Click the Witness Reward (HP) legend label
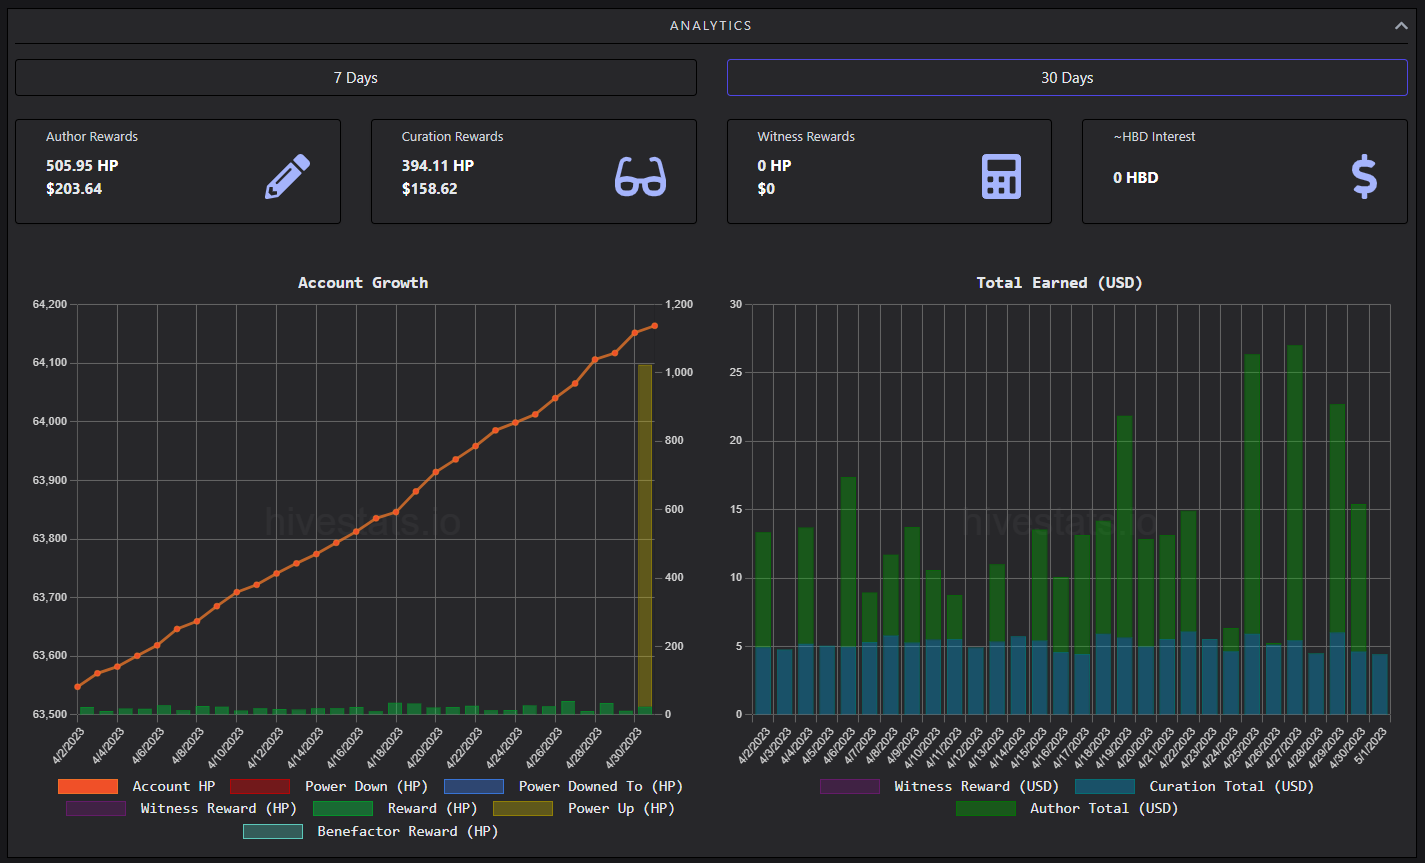1425x863 pixels. coord(219,808)
